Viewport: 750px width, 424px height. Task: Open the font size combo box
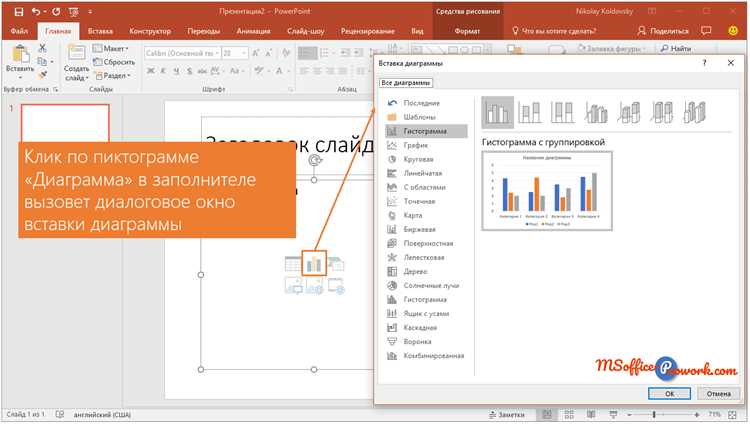[235, 53]
